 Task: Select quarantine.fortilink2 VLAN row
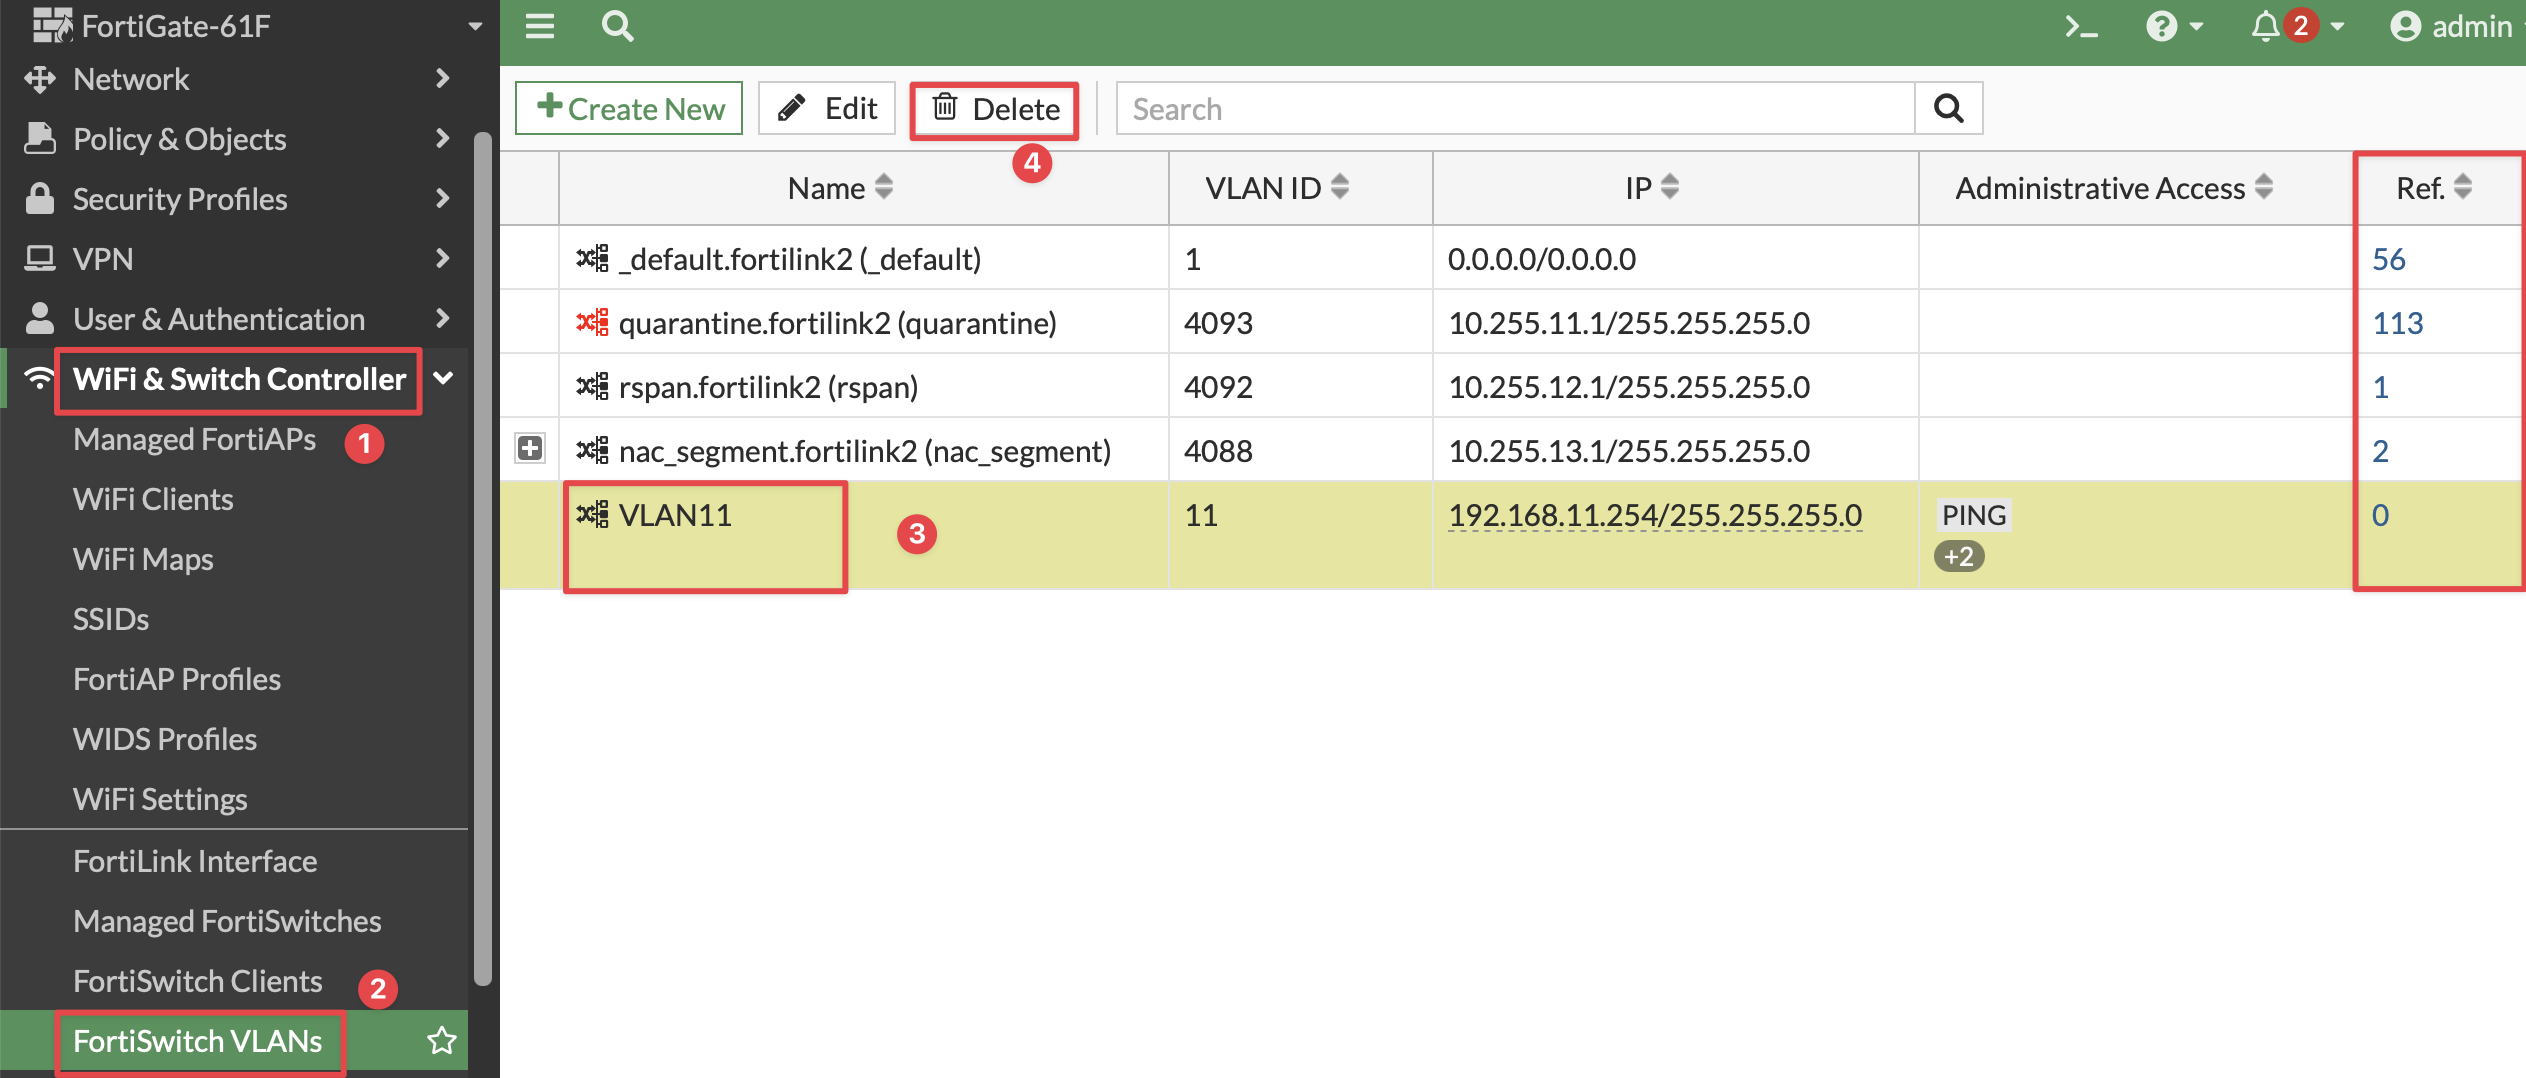point(1510,323)
